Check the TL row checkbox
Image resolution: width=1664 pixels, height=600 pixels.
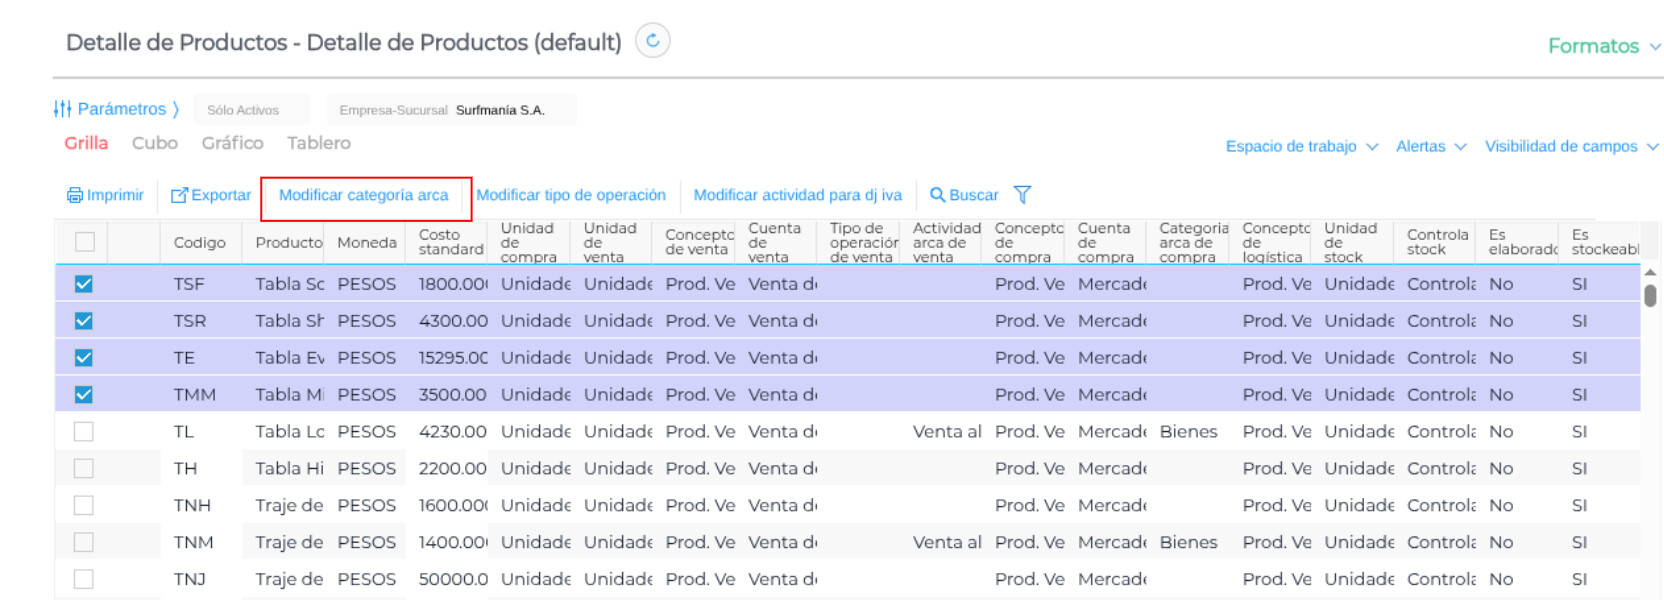click(84, 432)
